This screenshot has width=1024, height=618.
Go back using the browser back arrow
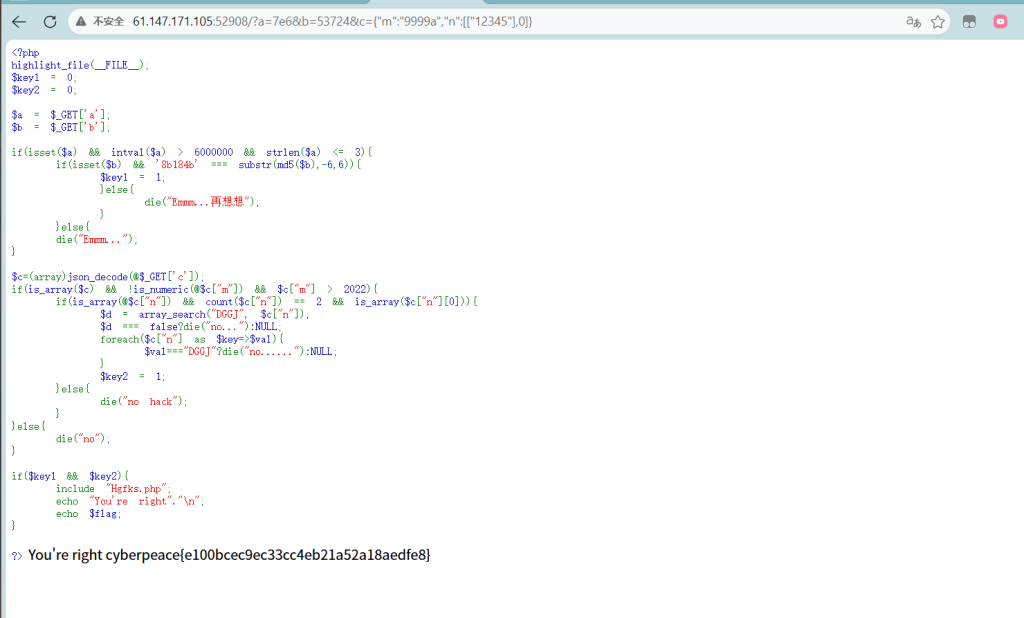pos(19,21)
